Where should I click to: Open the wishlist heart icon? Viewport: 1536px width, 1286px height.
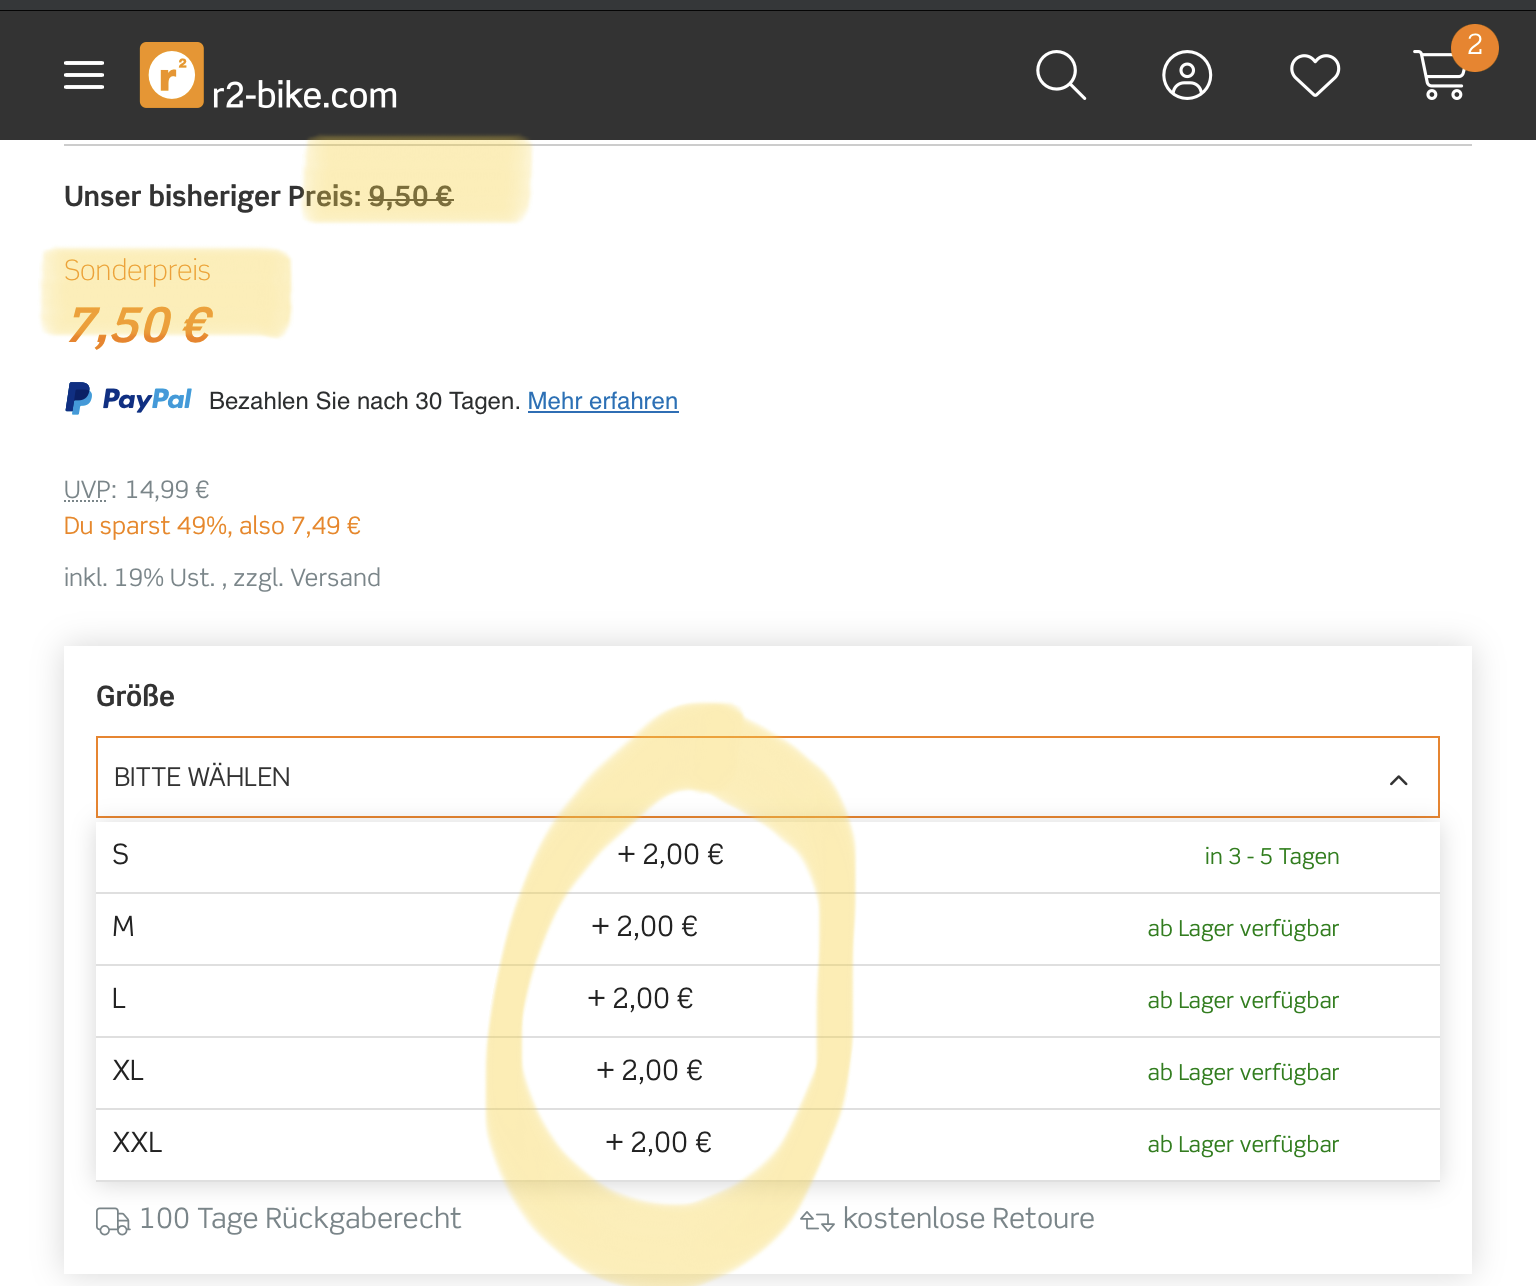click(1314, 75)
